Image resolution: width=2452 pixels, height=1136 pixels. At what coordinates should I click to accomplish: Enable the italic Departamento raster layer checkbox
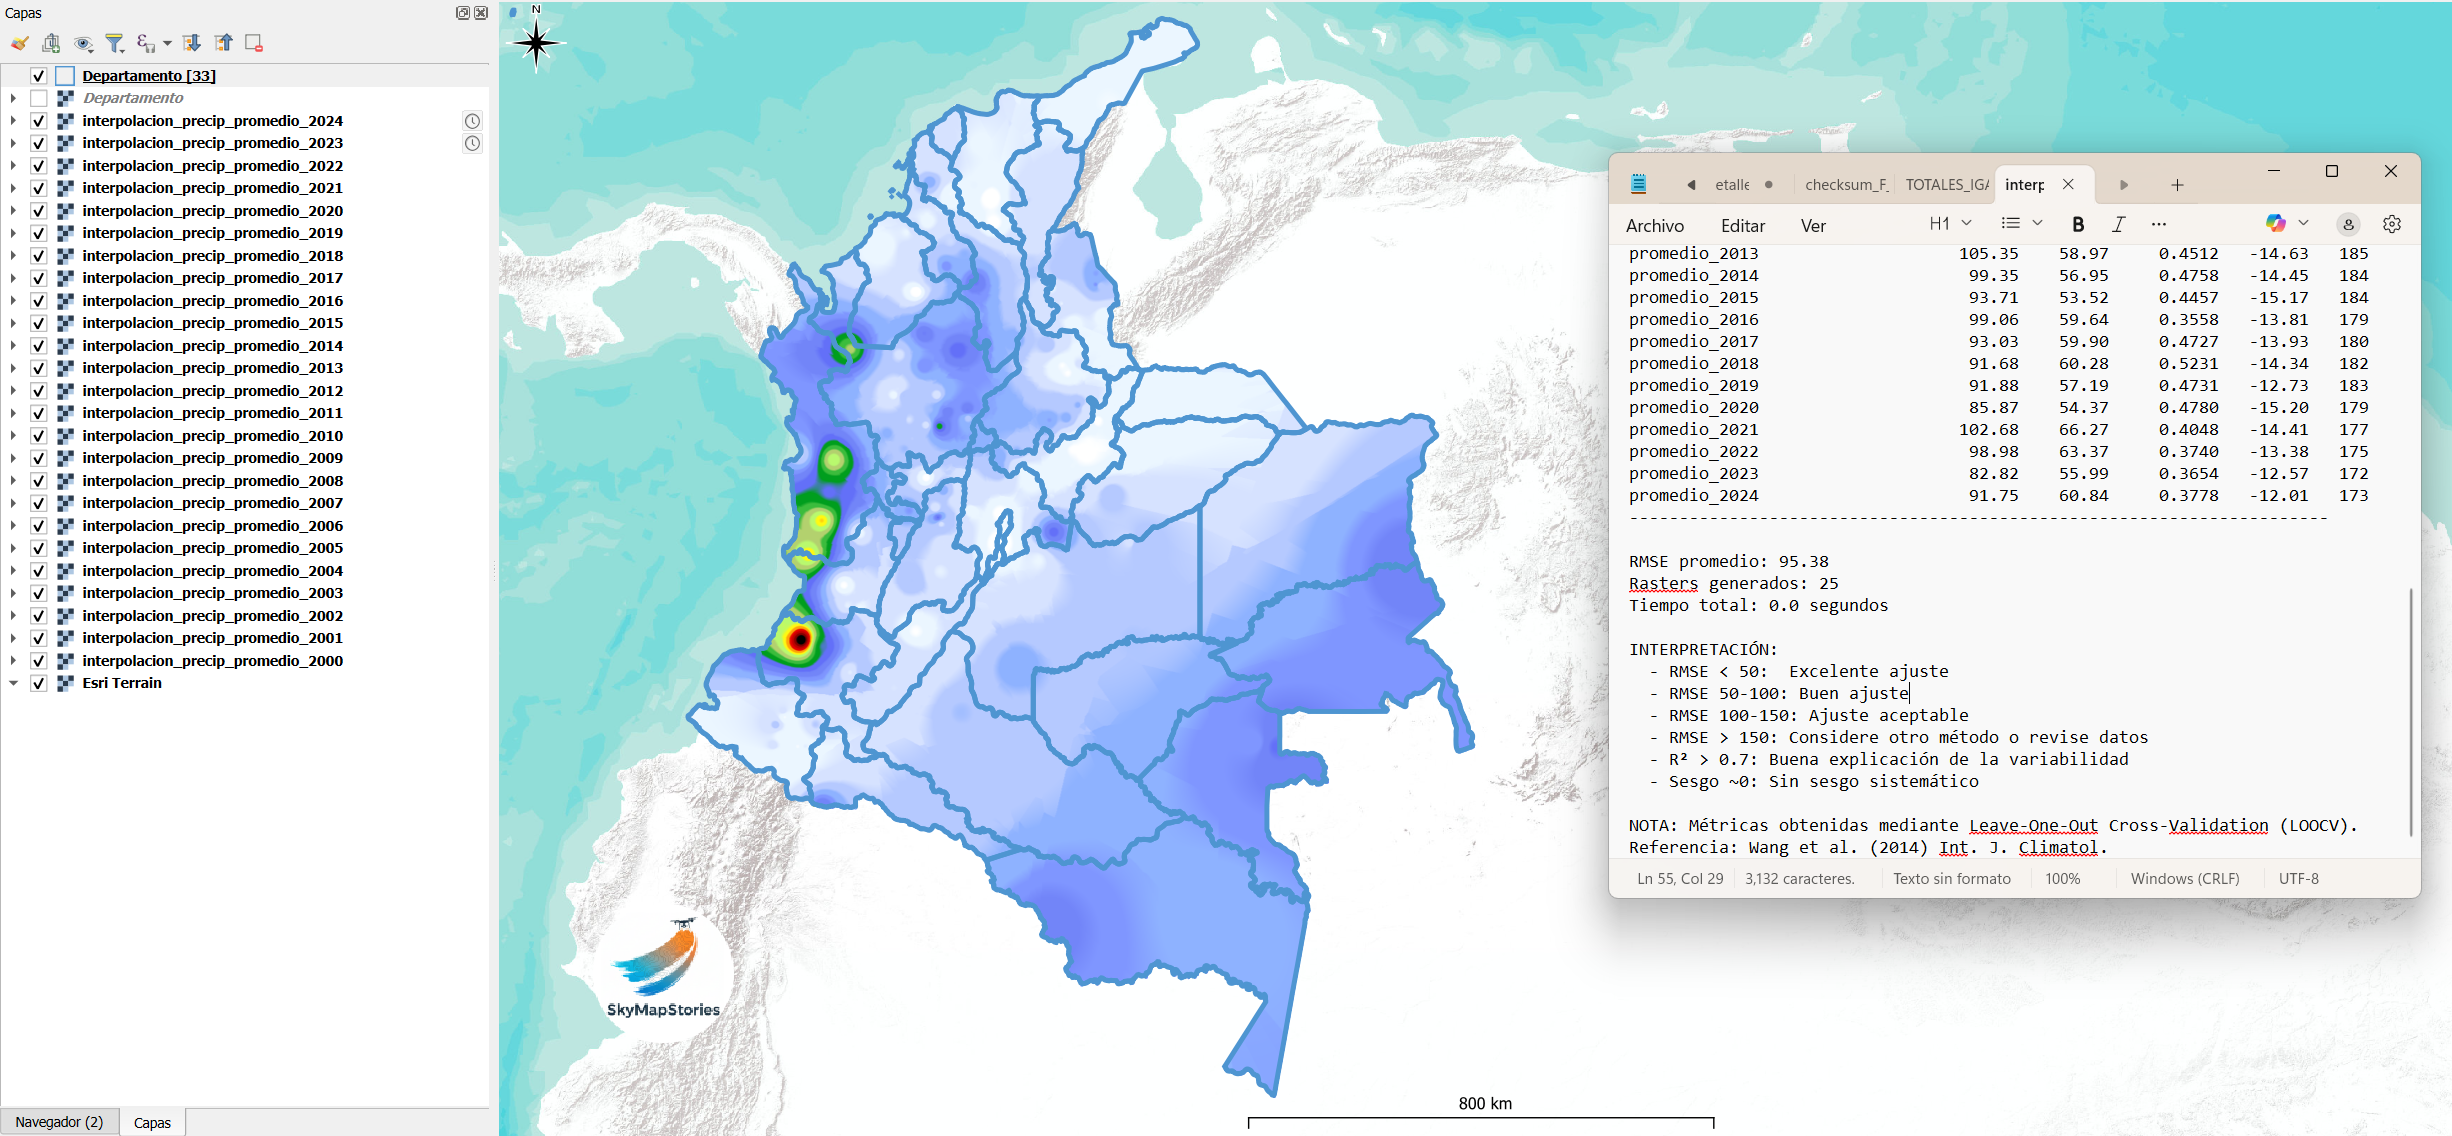pyautogui.click(x=38, y=98)
